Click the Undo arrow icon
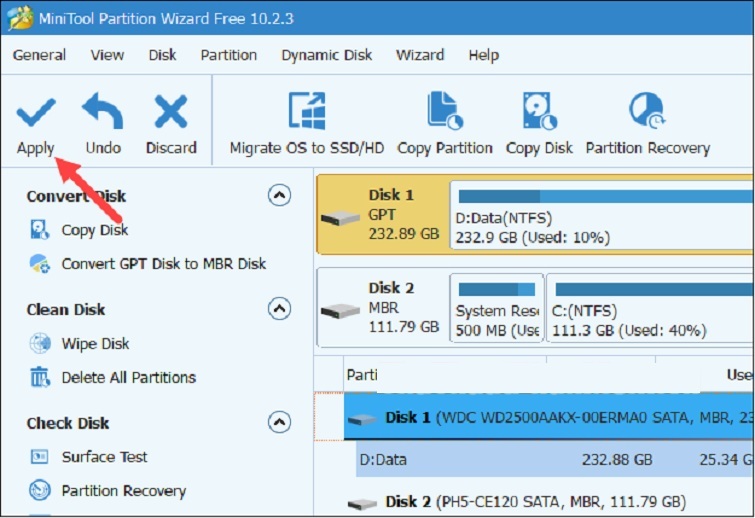This screenshot has width=755, height=518. (x=102, y=112)
